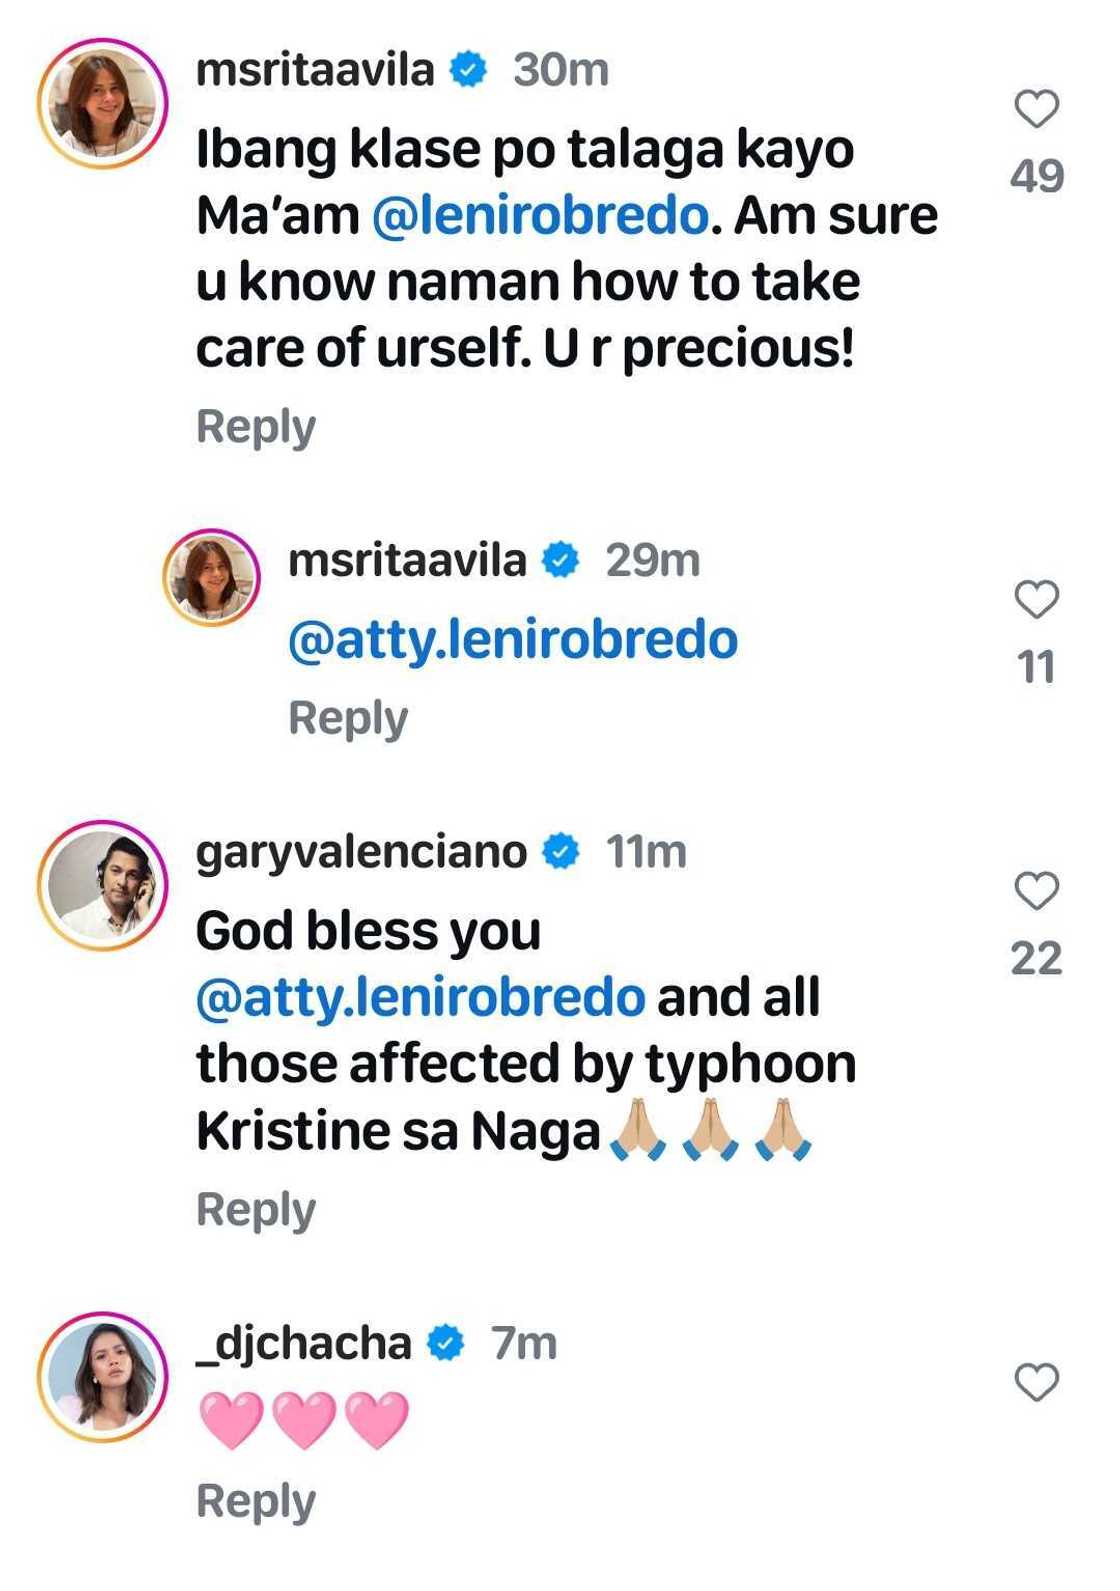Image resolution: width=1120 pixels, height=1591 pixels.
Task: Like _djchacha's pink hearts comment
Action: (1036, 1383)
